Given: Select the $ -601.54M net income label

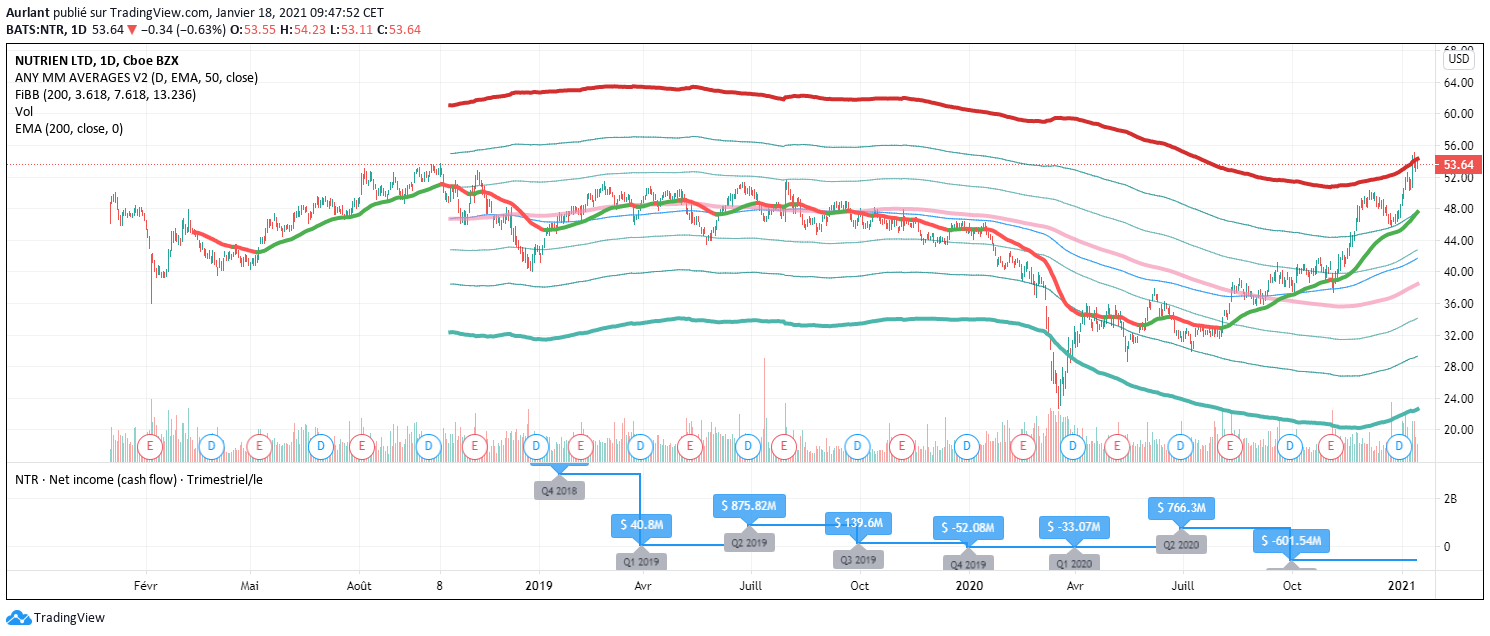Looking at the screenshot, I should pyautogui.click(x=1293, y=541).
